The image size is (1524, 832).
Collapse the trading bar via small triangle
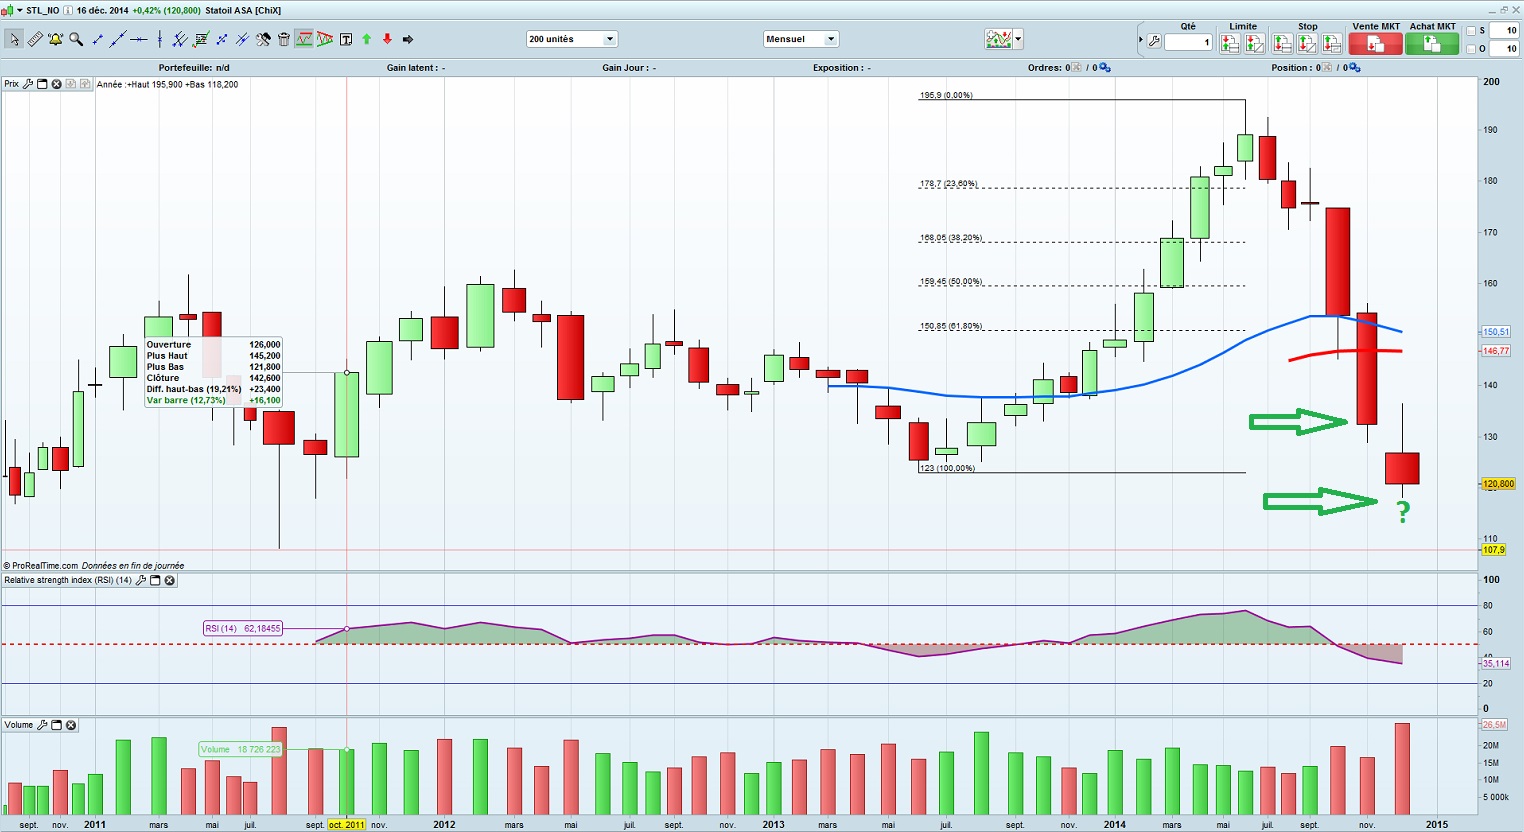pos(1141,40)
